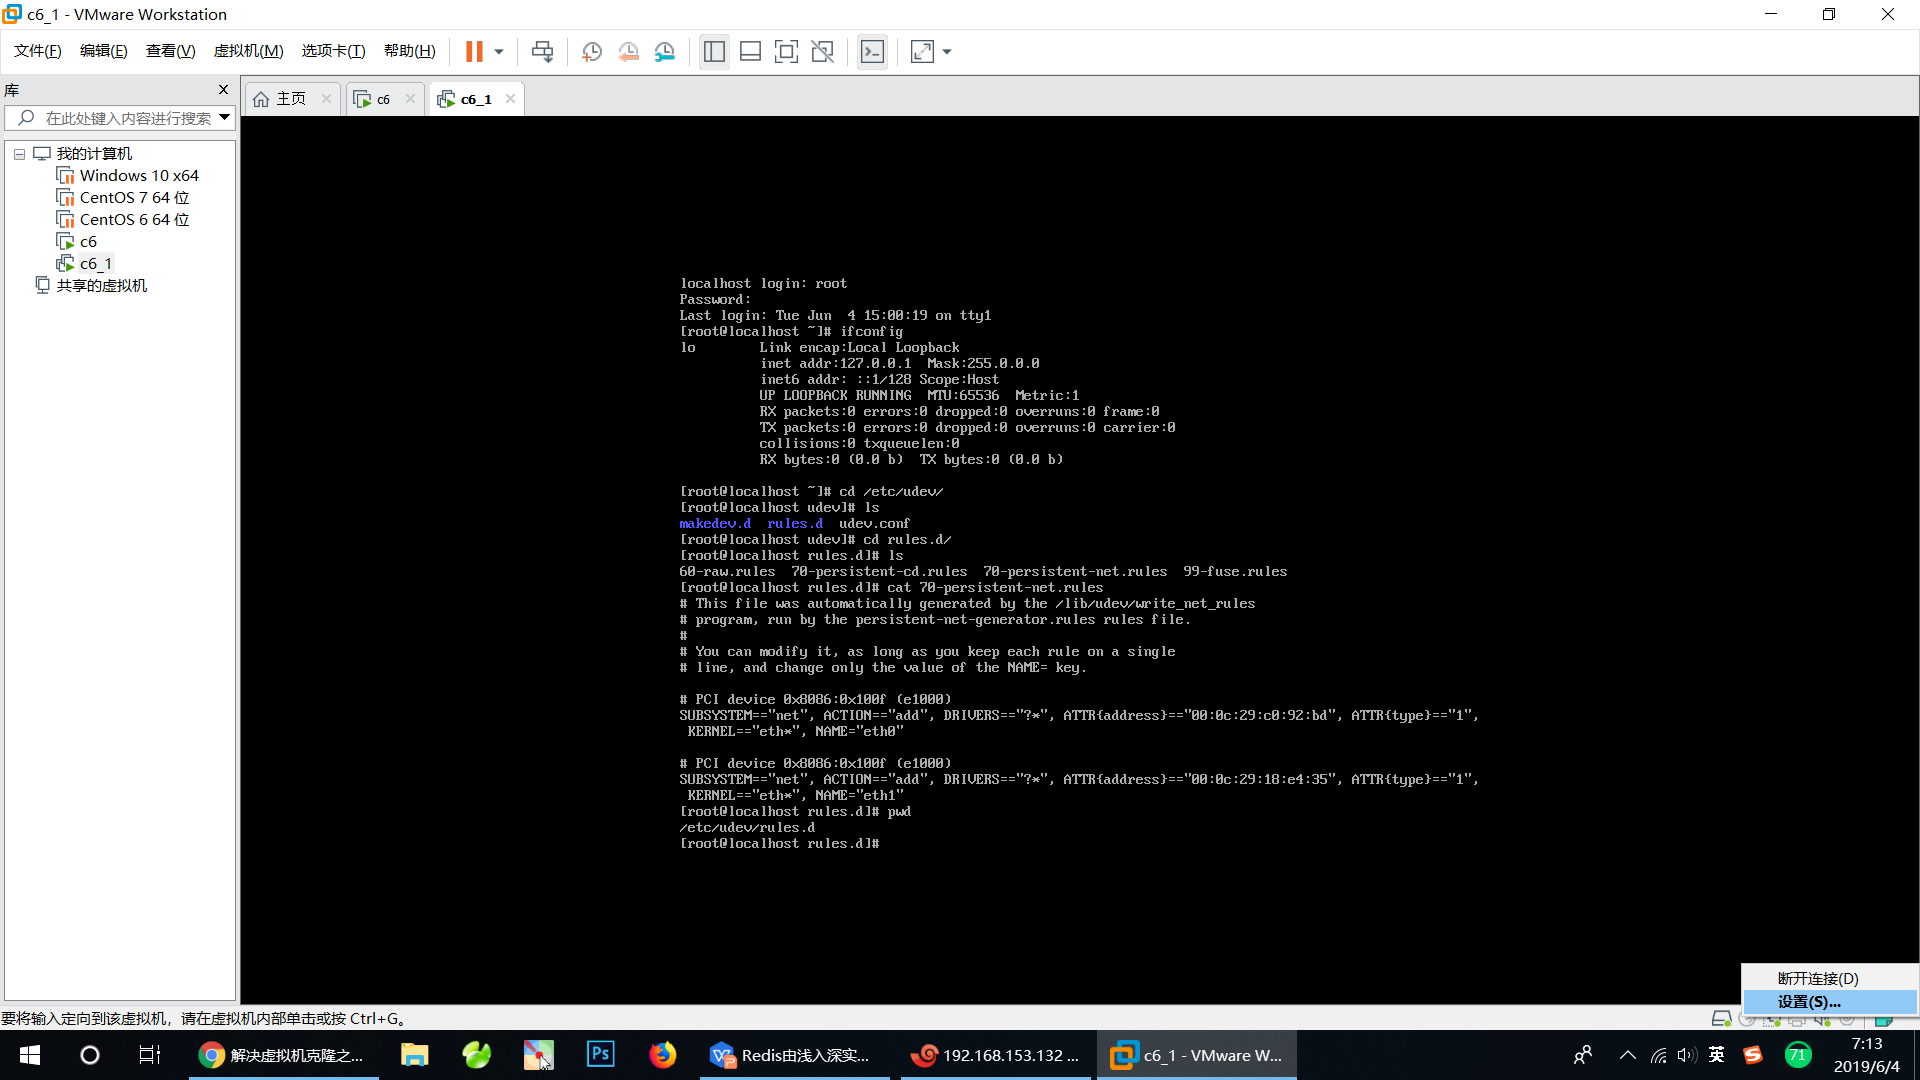Switch to the c6 tab
Viewport: 1920px width, 1080px height.
[381, 99]
